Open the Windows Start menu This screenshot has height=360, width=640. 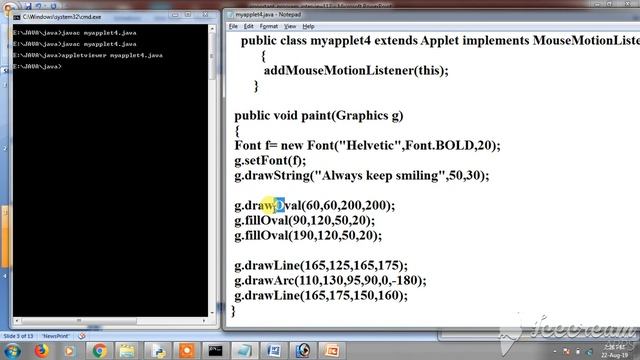(x=12, y=351)
